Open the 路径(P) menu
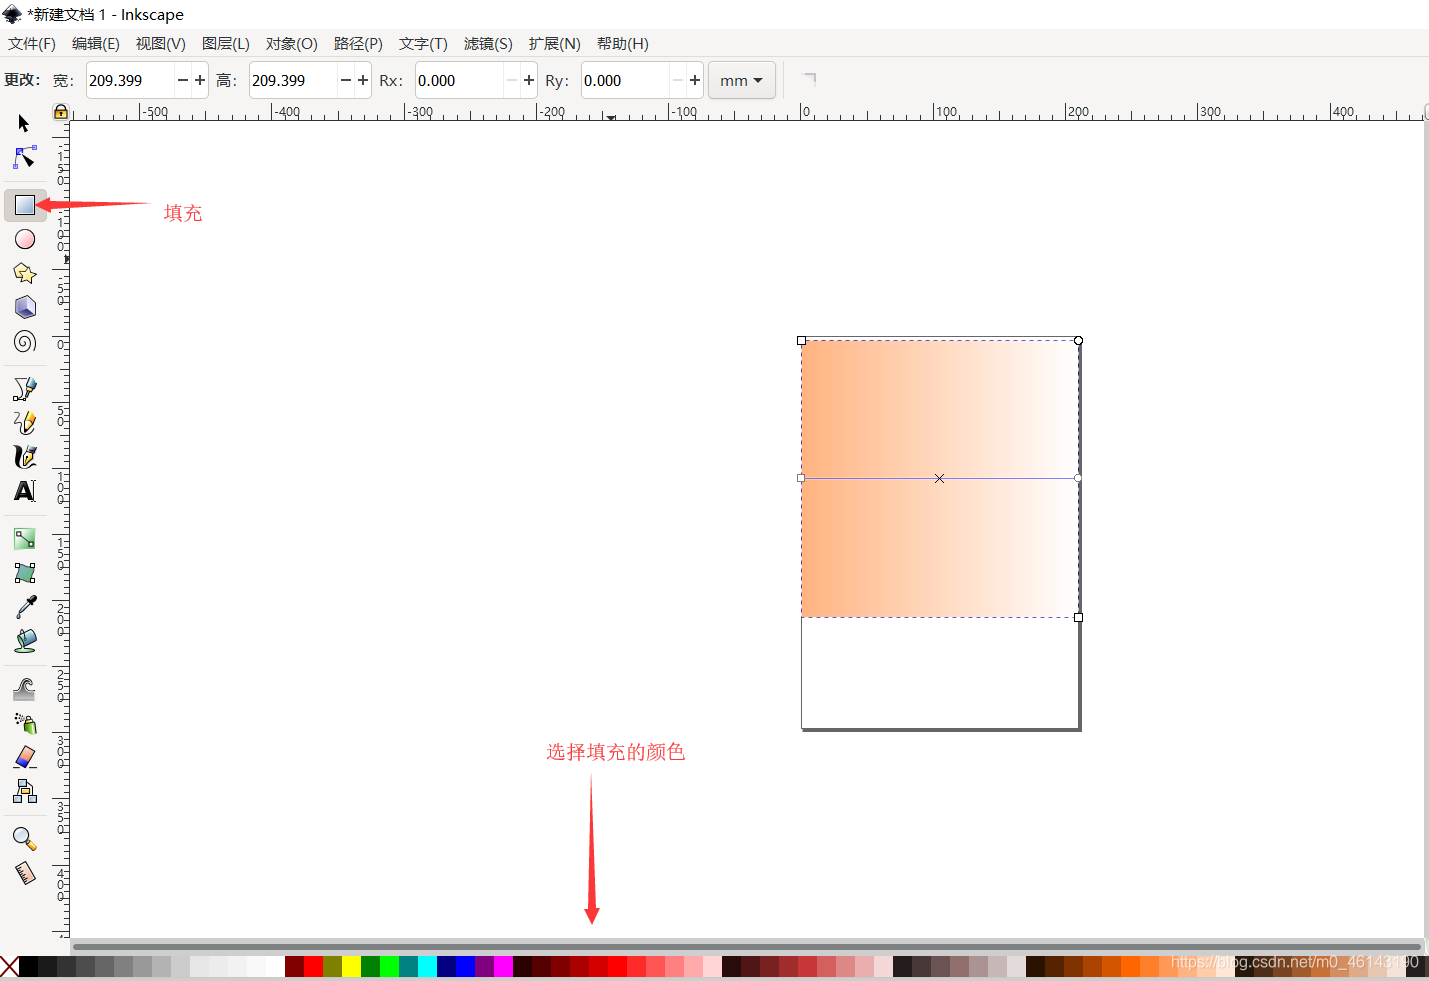1429x981 pixels. 358,43
